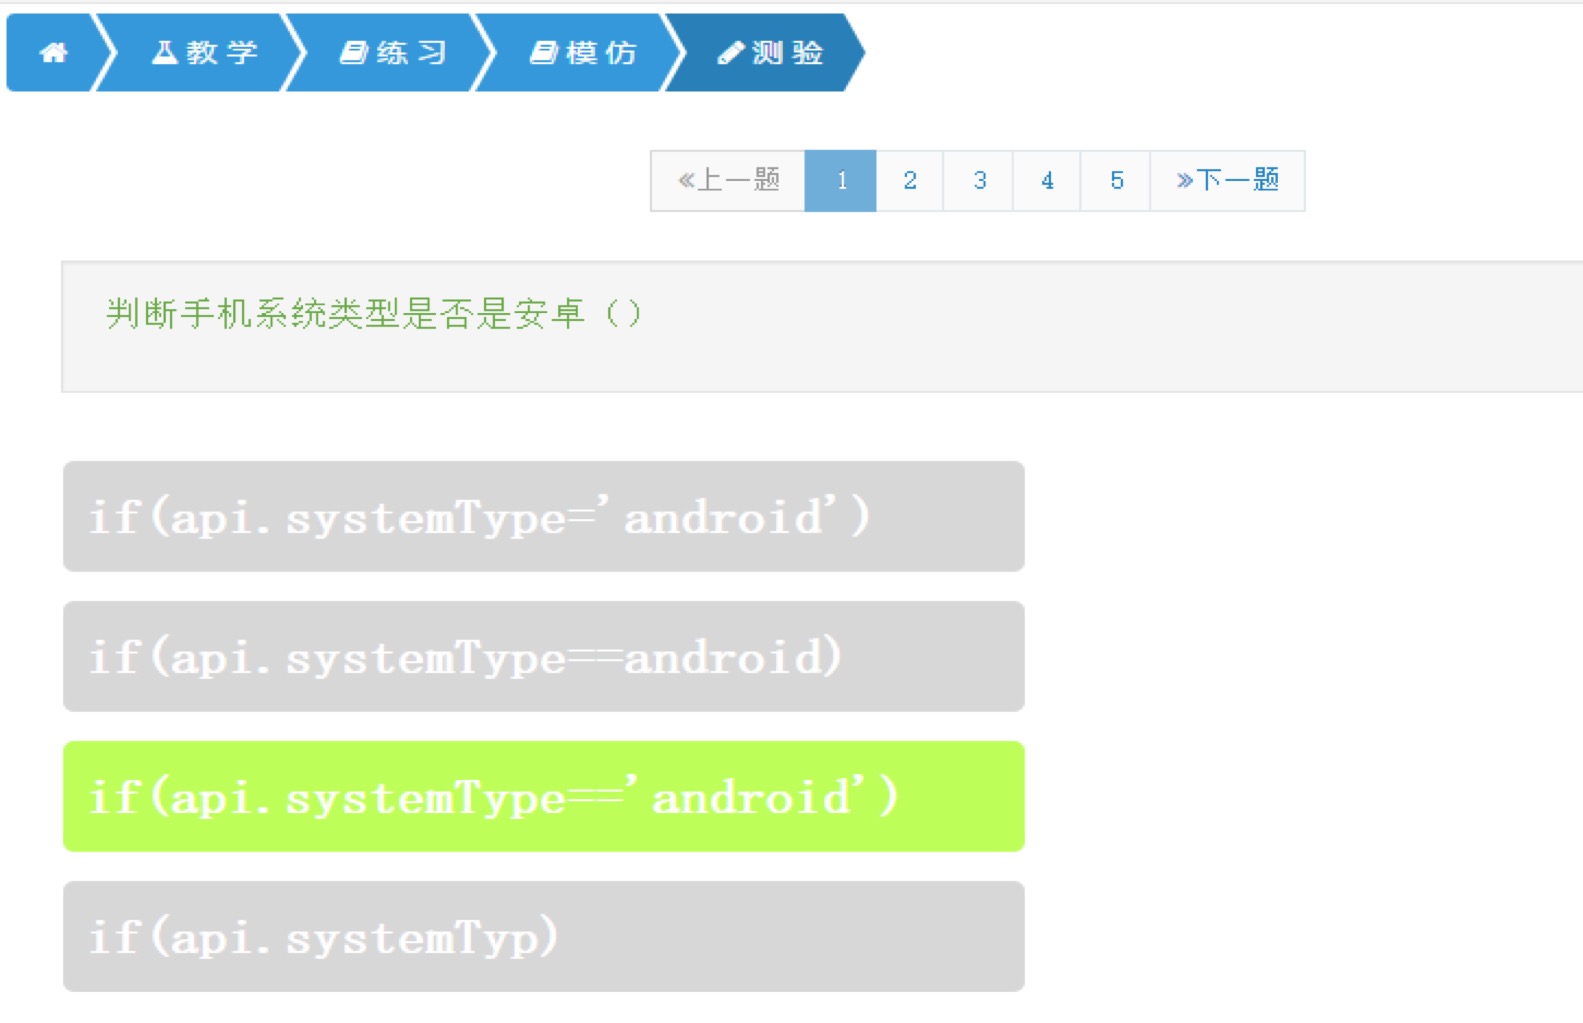Screen dimensions: 1583x1023
Task: Open the 练习 breadcrumb step
Action: click(x=394, y=53)
